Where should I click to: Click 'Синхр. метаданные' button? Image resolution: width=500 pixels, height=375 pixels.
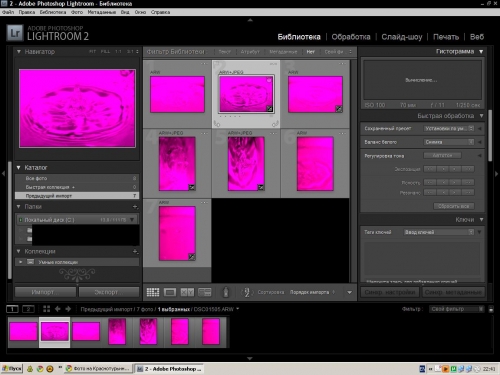[x=454, y=292]
